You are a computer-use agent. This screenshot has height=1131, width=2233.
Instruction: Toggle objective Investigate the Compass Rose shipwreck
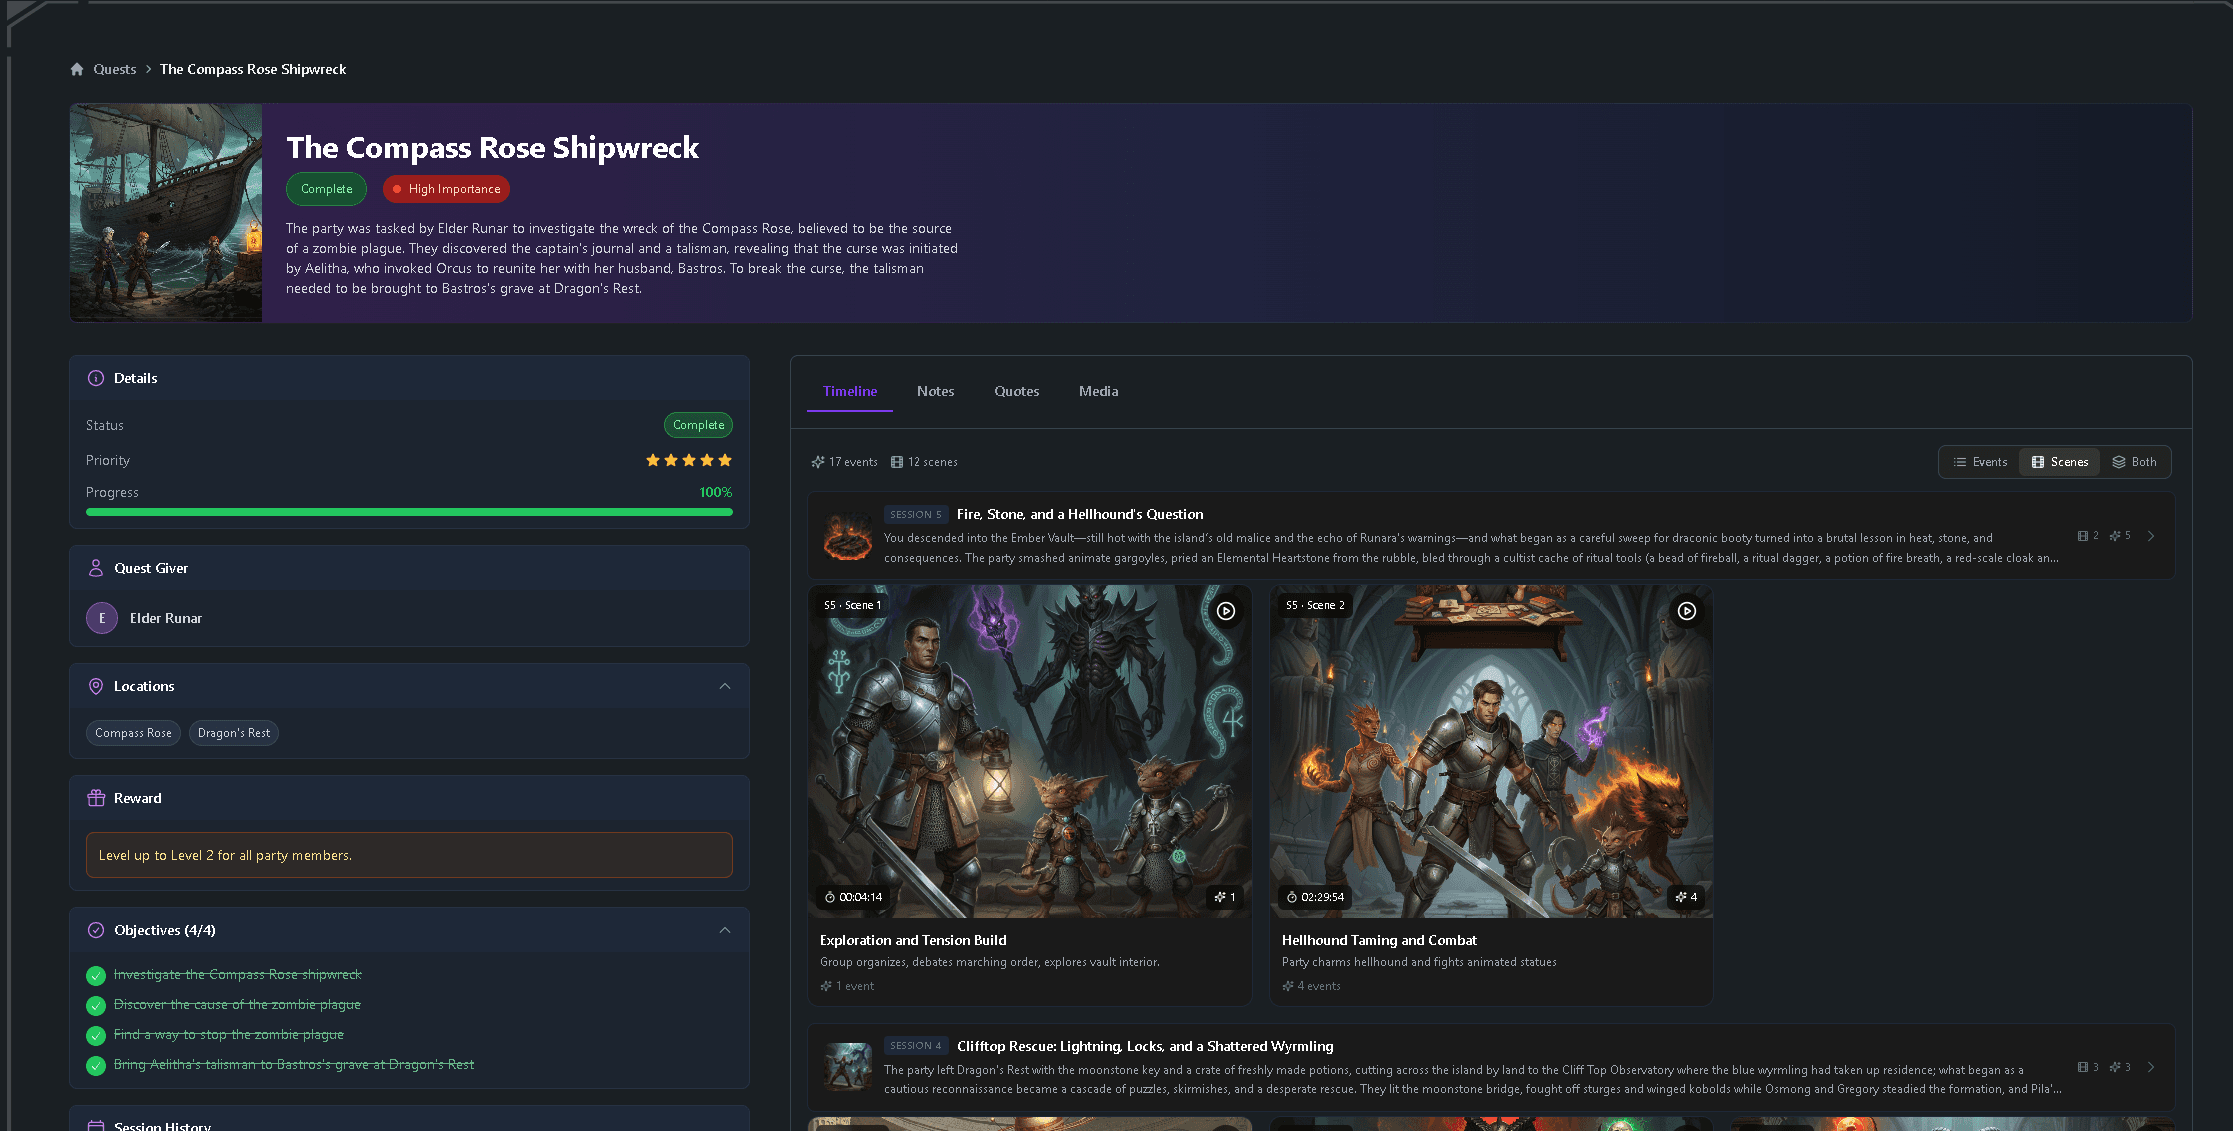click(x=96, y=975)
